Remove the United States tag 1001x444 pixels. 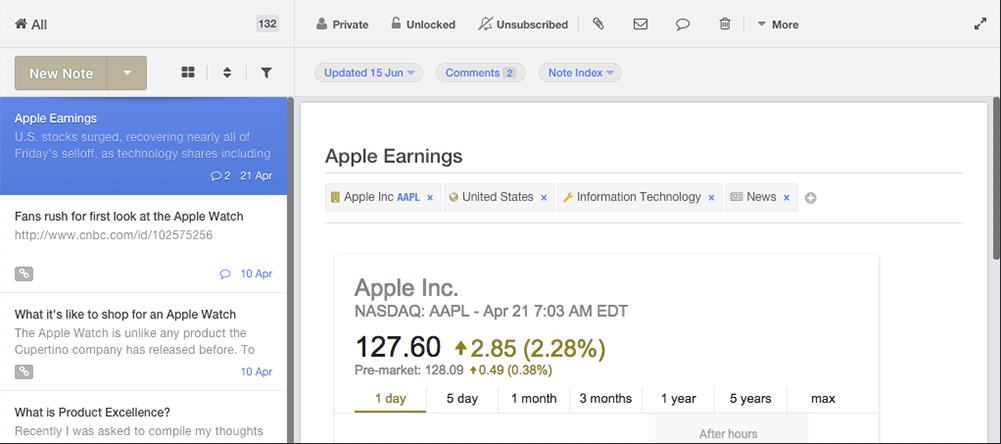[544, 198]
